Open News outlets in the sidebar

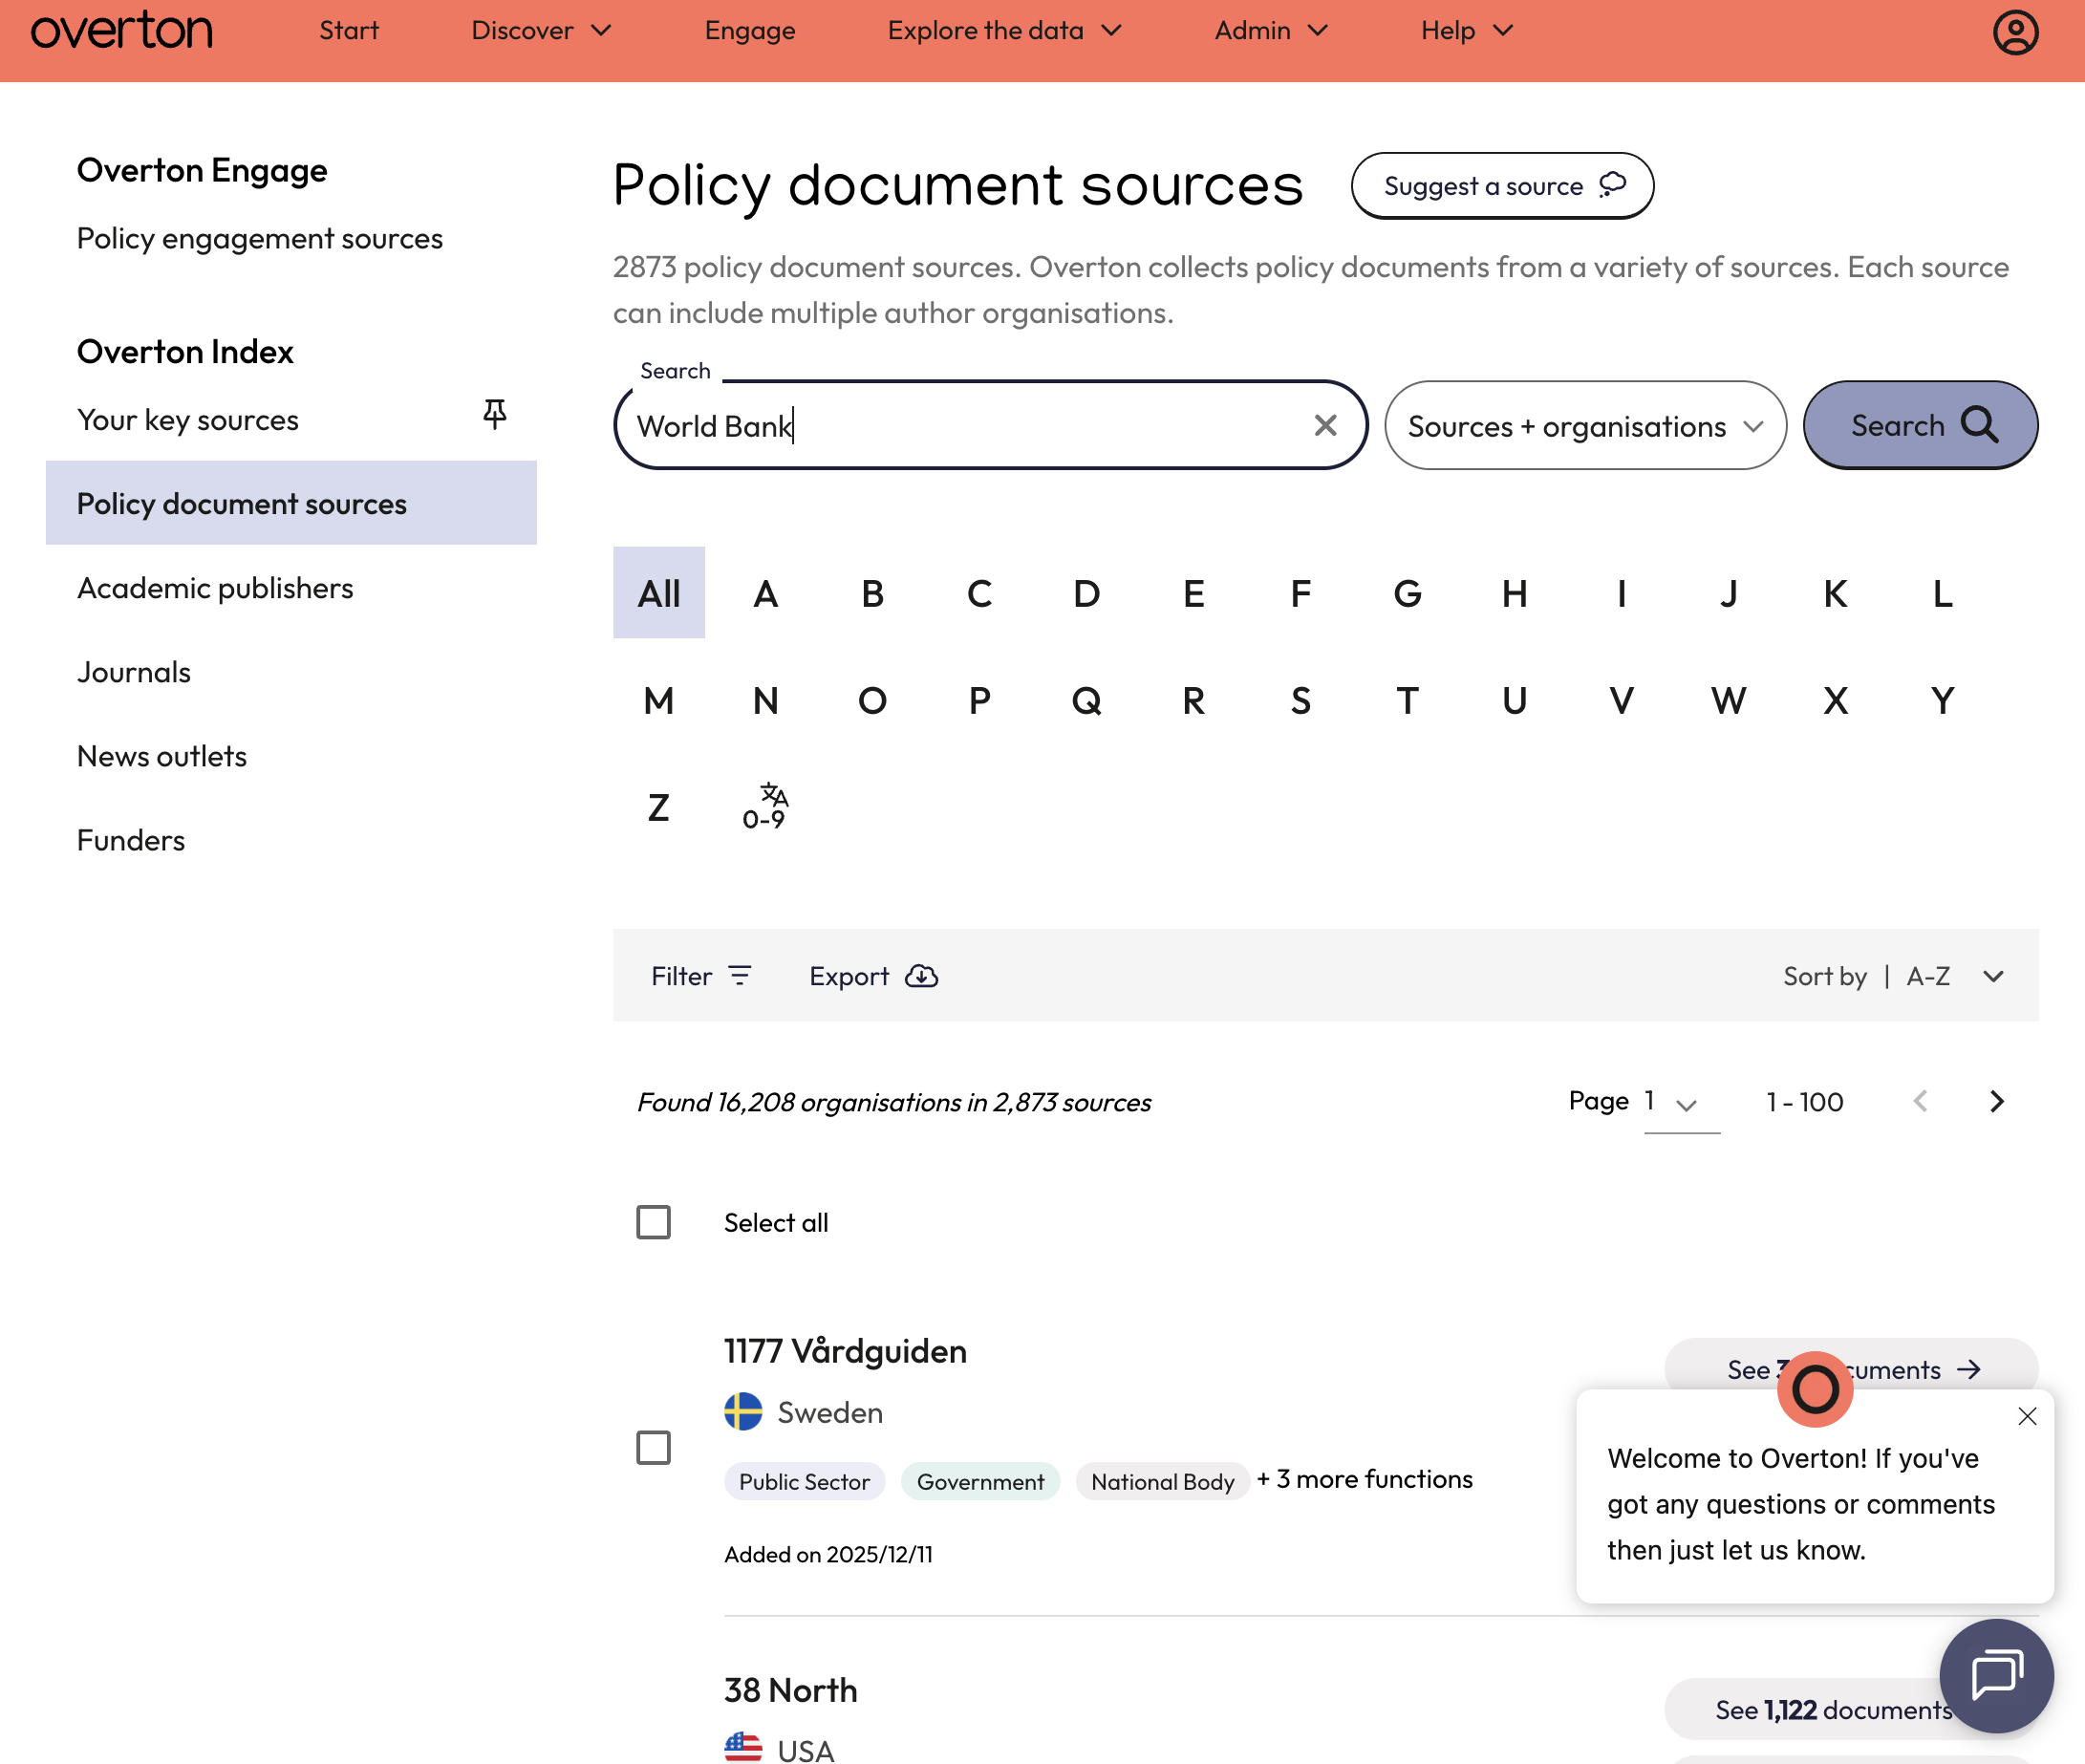click(x=162, y=756)
